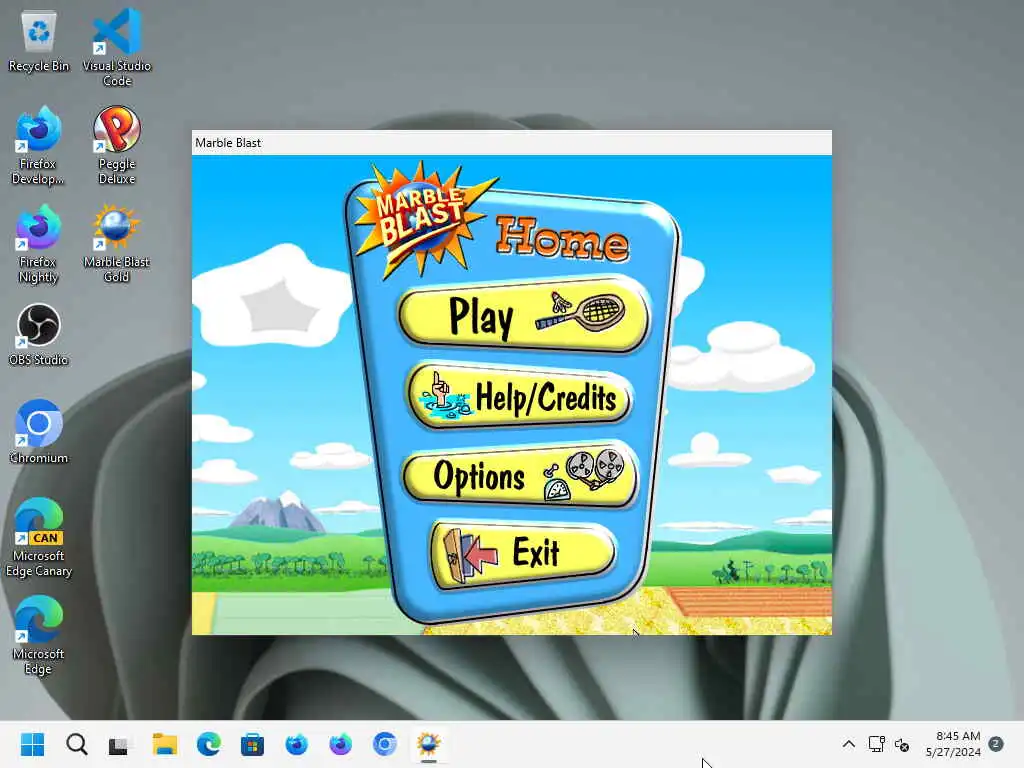Open the Help/Credits screen
This screenshot has height=768, width=1024.
(520, 394)
